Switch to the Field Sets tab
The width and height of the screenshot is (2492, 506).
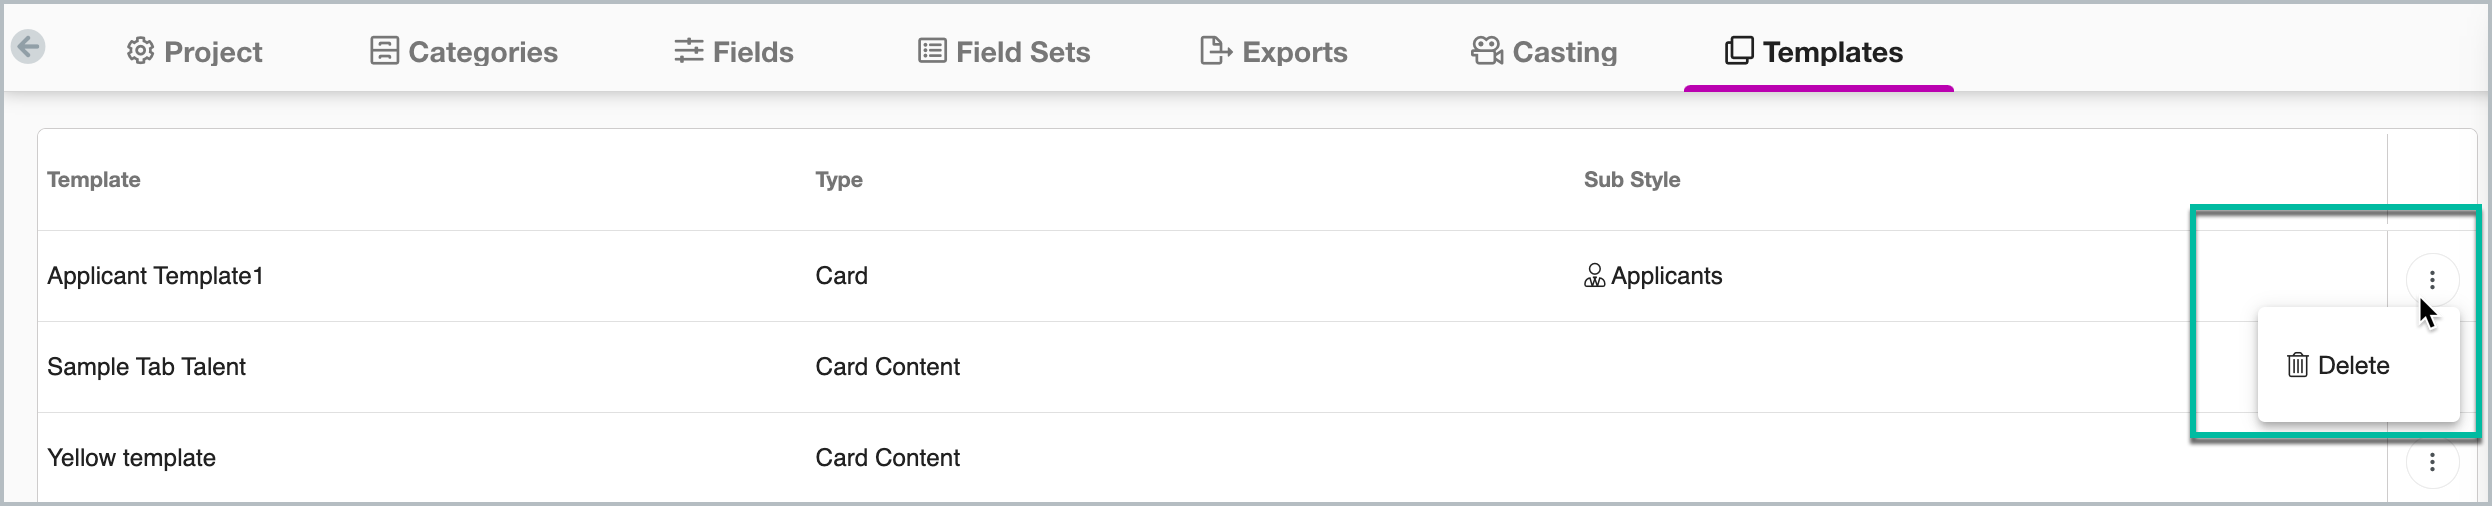(x=1004, y=51)
